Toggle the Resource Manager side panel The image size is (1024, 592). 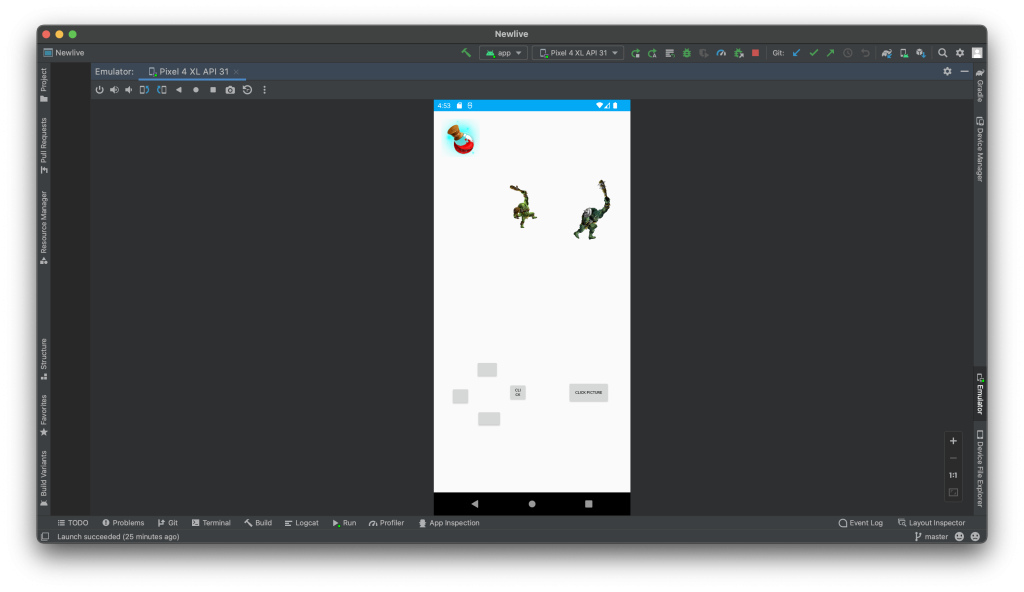[x=44, y=227]
